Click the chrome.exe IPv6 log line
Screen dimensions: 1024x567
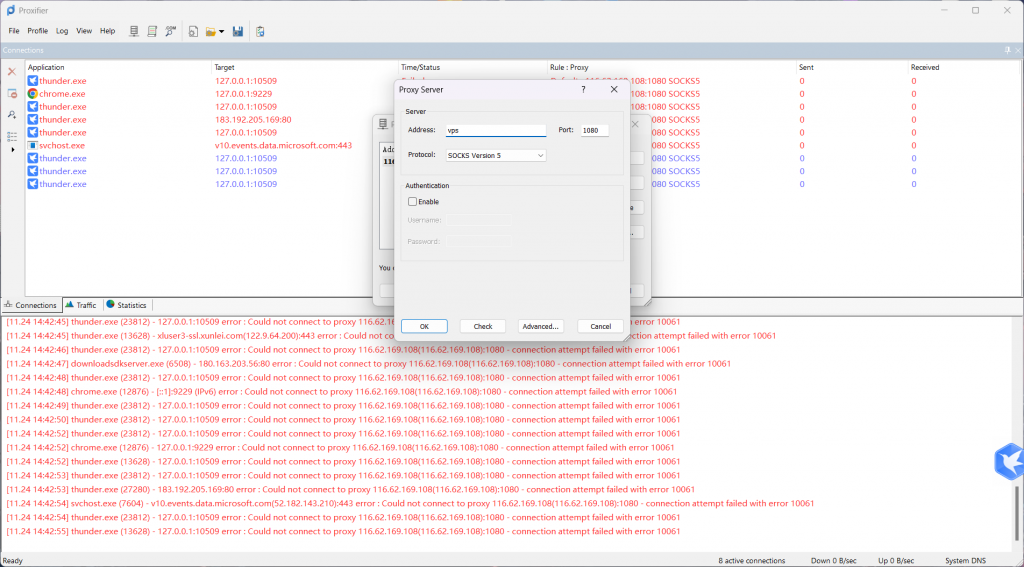click(x=342, y=392)
